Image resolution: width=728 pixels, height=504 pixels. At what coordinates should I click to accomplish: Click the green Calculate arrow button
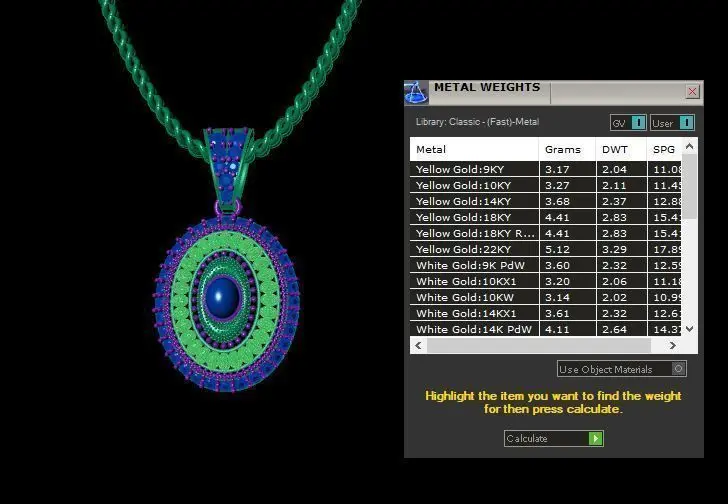[595, 438]
